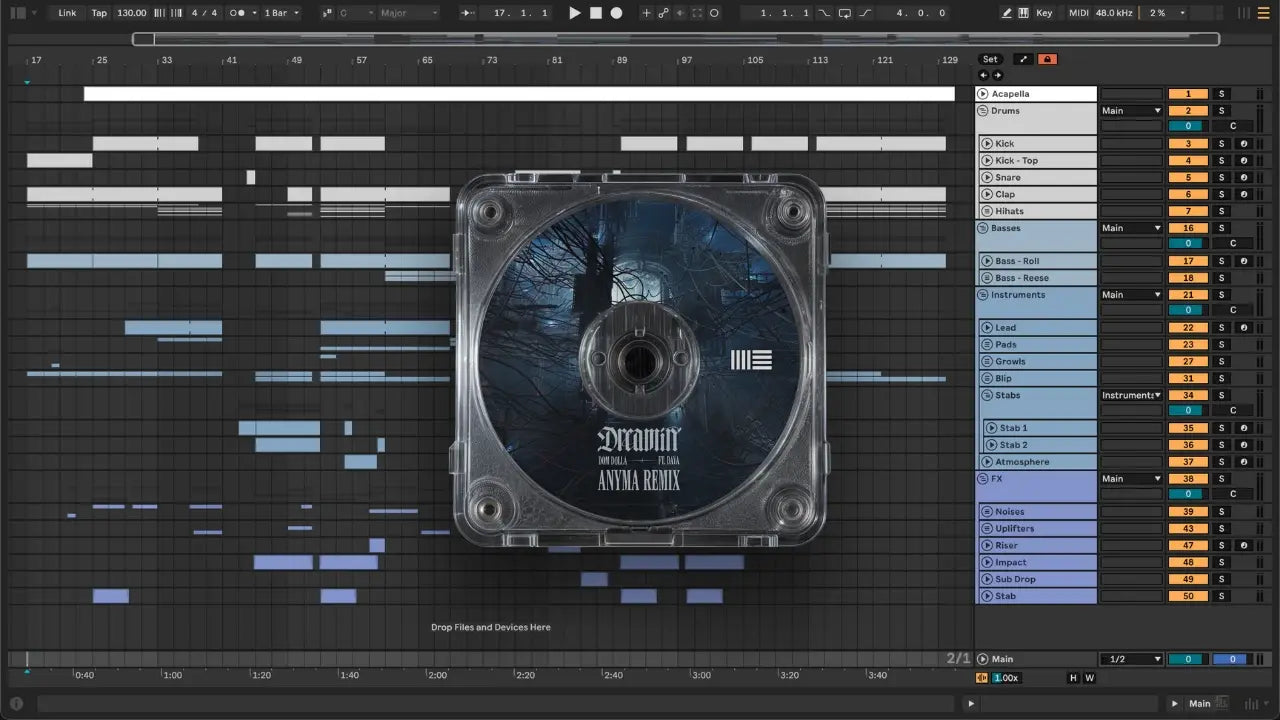
Task: Click the Session Record circle icon
Action: tap(714, 13)
